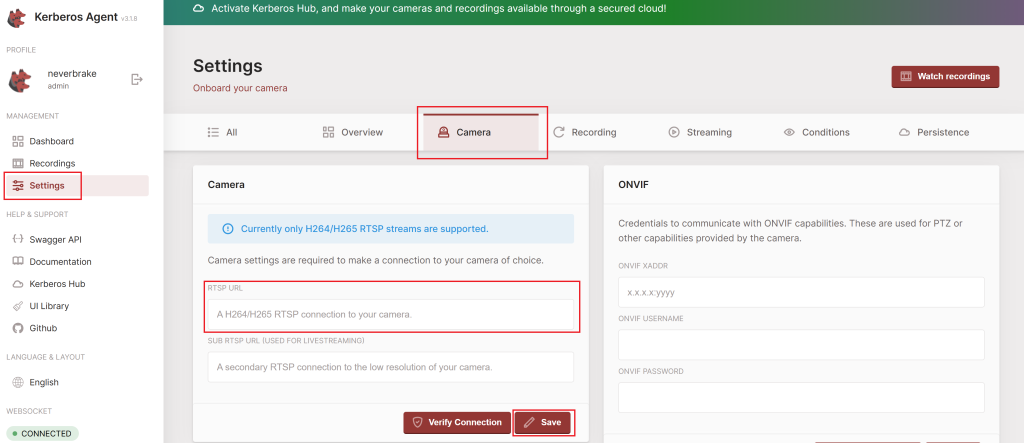Screen dimensions: 1024x443
Task: Click the globe language icon
Action: coord(18,382)
